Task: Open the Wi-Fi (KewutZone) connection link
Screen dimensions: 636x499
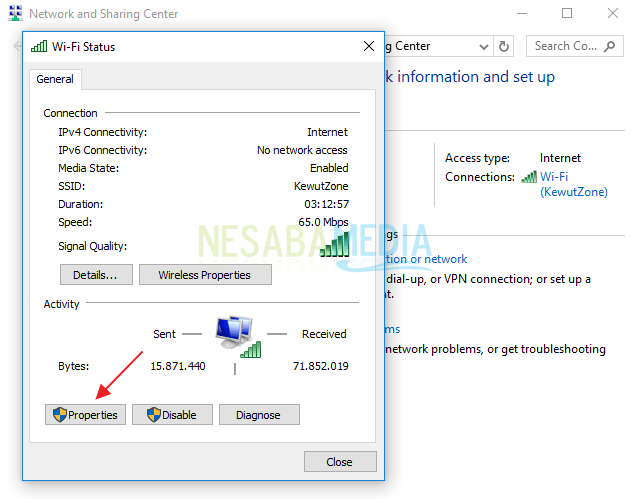Action: coord(574,184)
